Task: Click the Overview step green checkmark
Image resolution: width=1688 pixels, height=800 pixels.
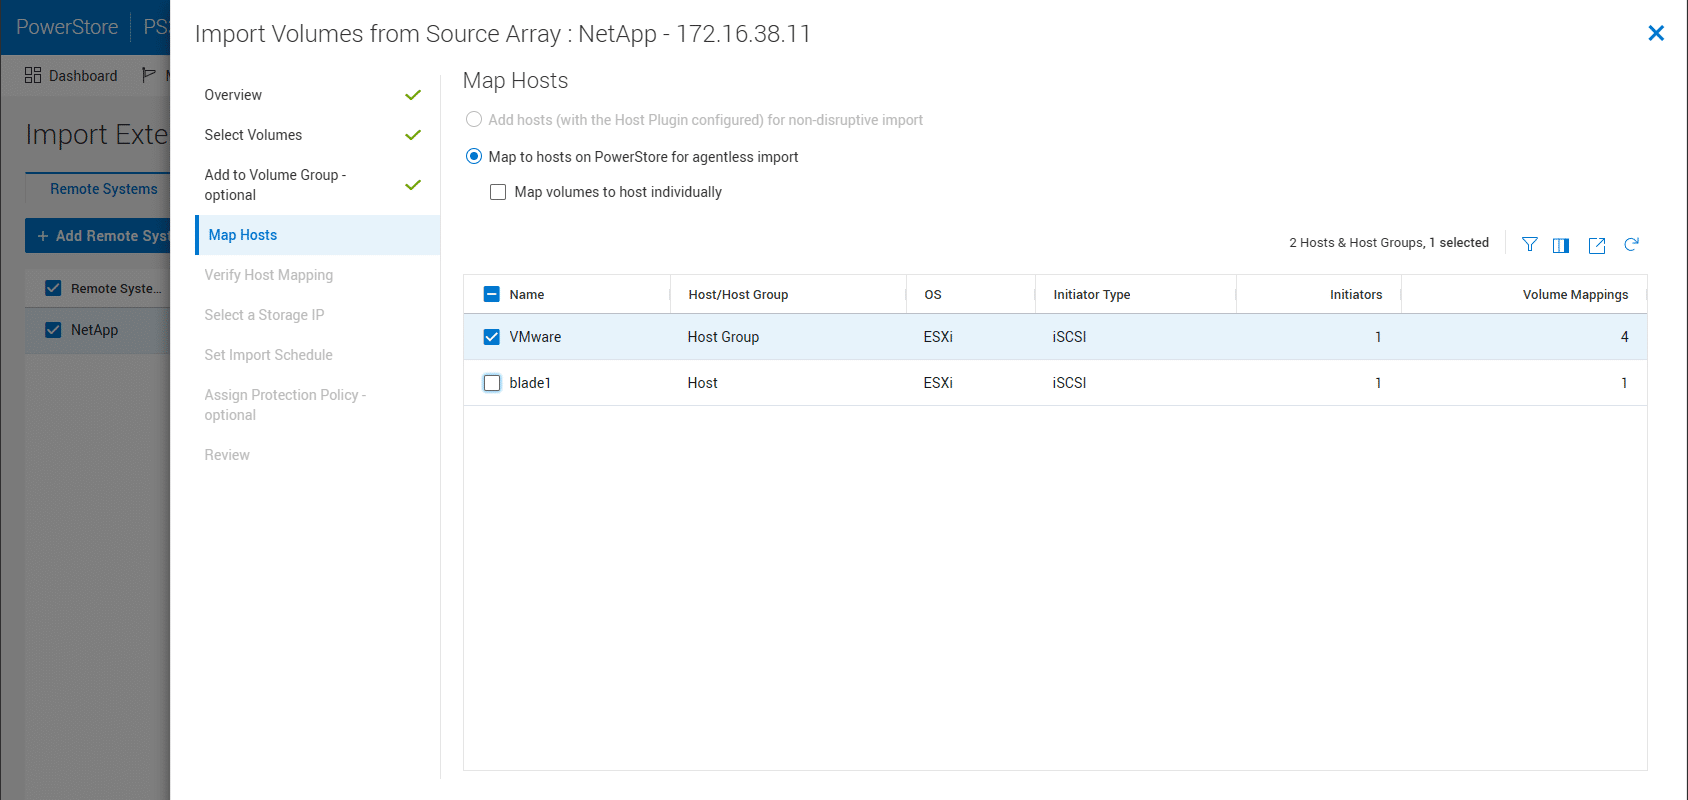Action: pos(413,95)
